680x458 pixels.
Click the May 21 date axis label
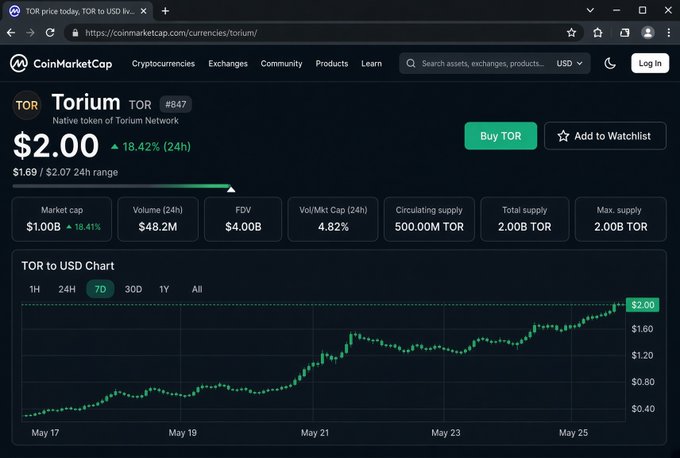315,433
